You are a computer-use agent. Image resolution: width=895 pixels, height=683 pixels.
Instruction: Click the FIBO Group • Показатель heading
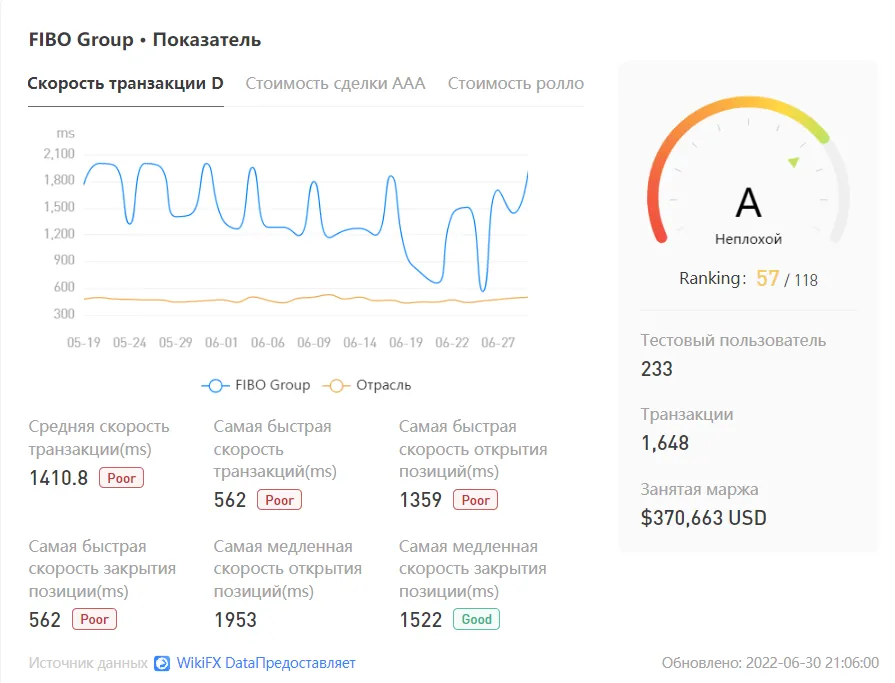click(145, 40)
